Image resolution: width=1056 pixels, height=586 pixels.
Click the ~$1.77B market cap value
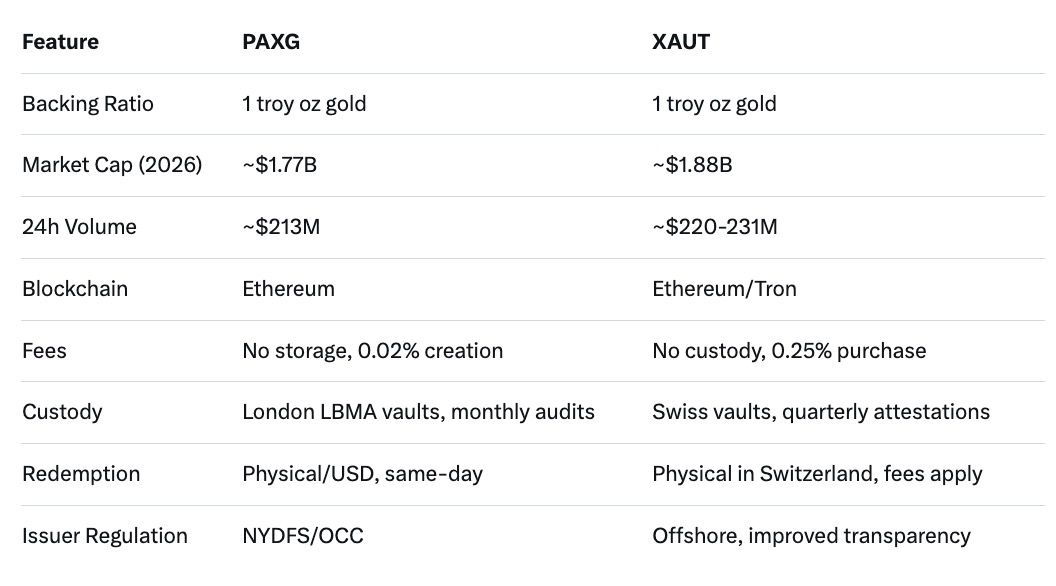pos(280,165)
